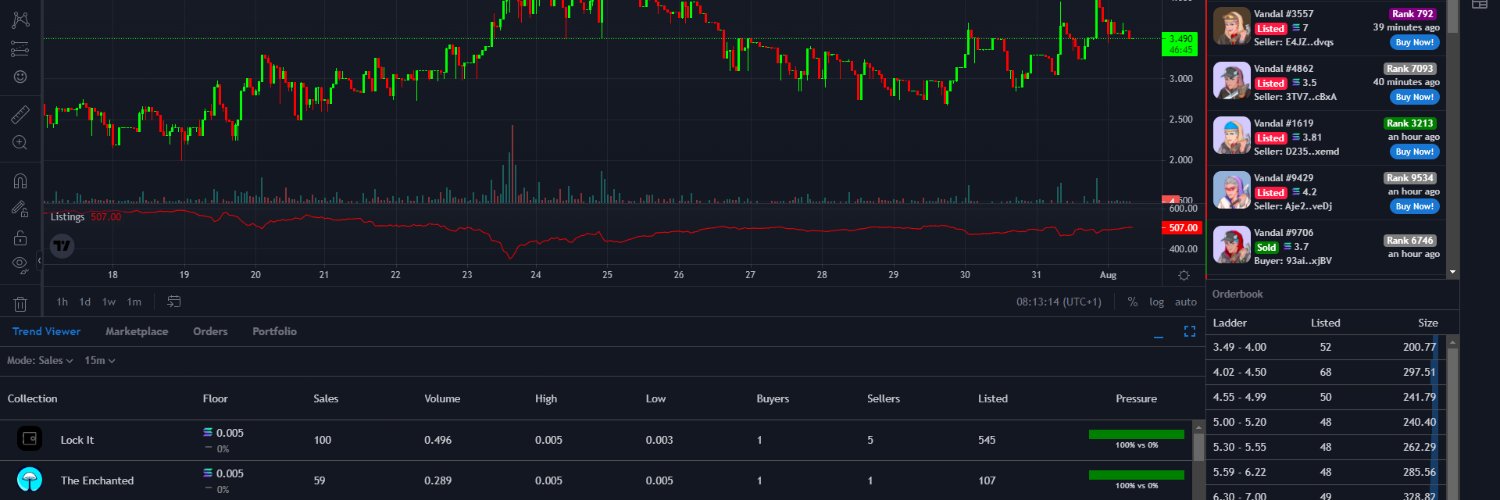Open Vandal #1619 thumbnail image
1500x500 pixels.
click(1231, 136)
